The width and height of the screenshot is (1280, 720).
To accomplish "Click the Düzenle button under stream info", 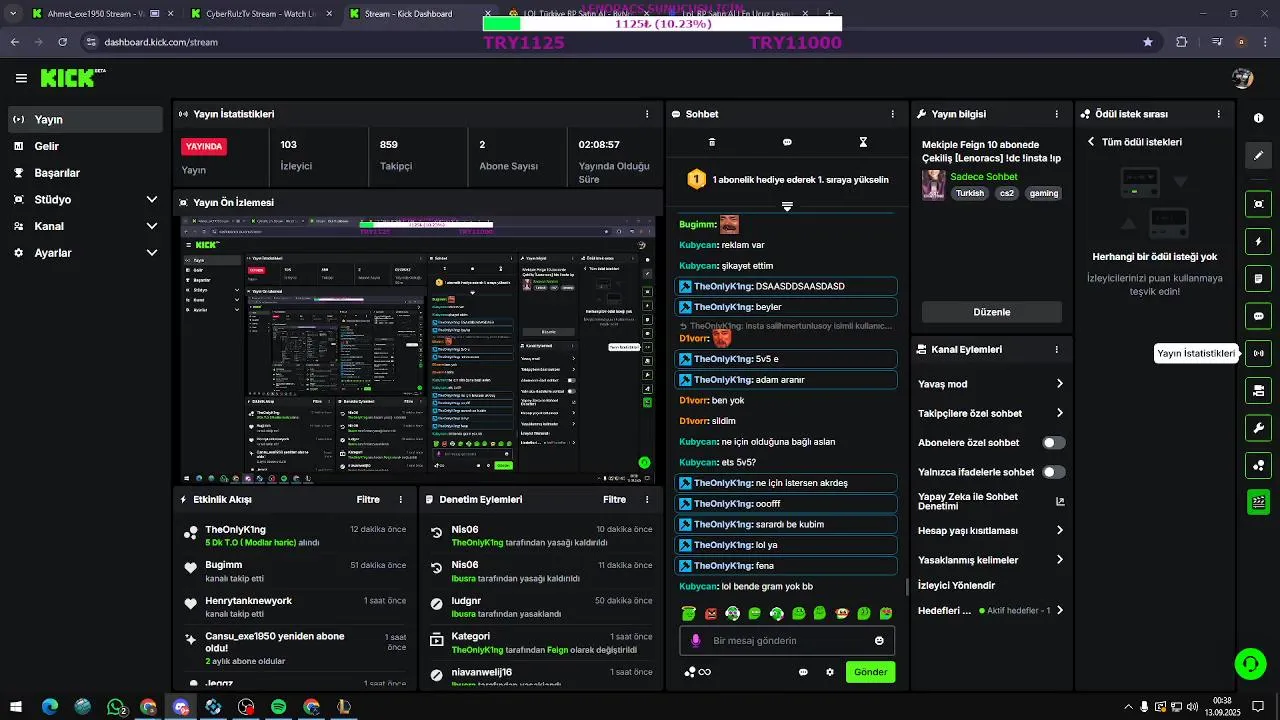I will (992, 312).
